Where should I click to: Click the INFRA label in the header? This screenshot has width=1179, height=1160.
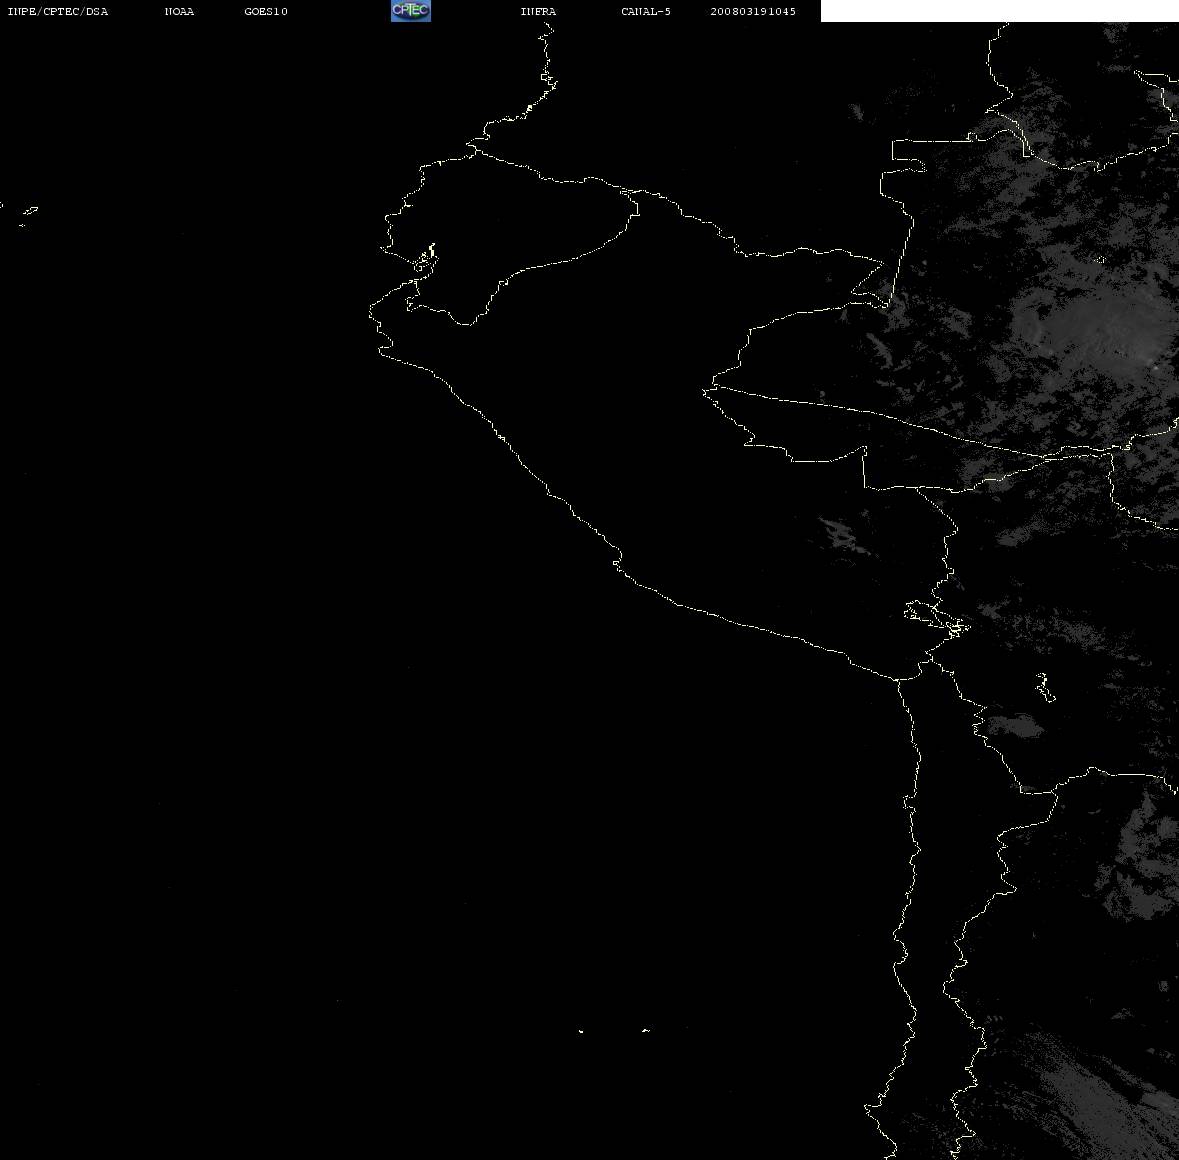coord(538,11)
